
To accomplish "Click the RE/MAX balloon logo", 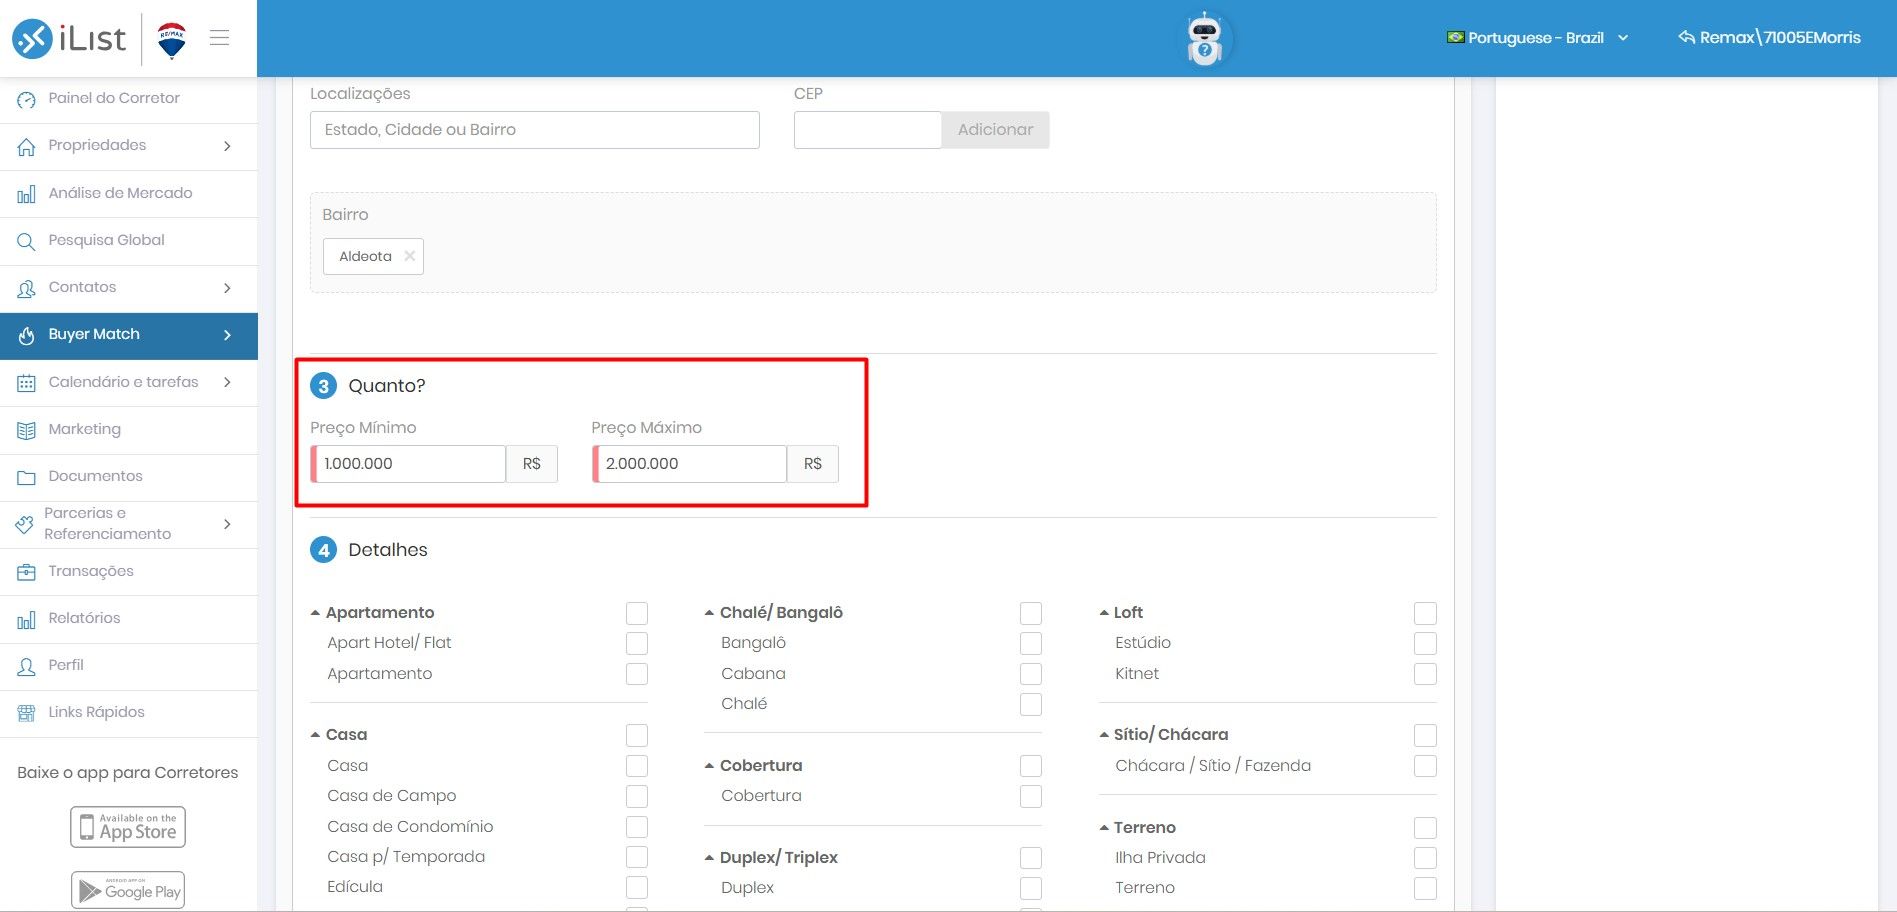I will point(172,40).
